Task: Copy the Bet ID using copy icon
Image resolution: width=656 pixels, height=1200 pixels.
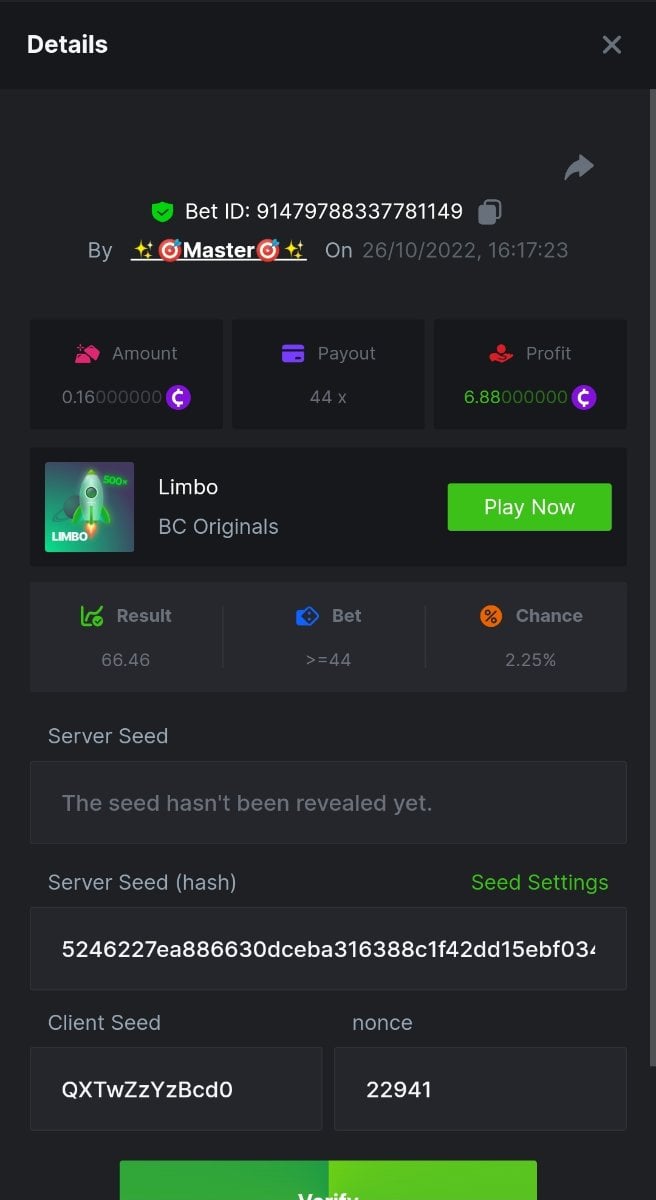Action: click(490, 212)
